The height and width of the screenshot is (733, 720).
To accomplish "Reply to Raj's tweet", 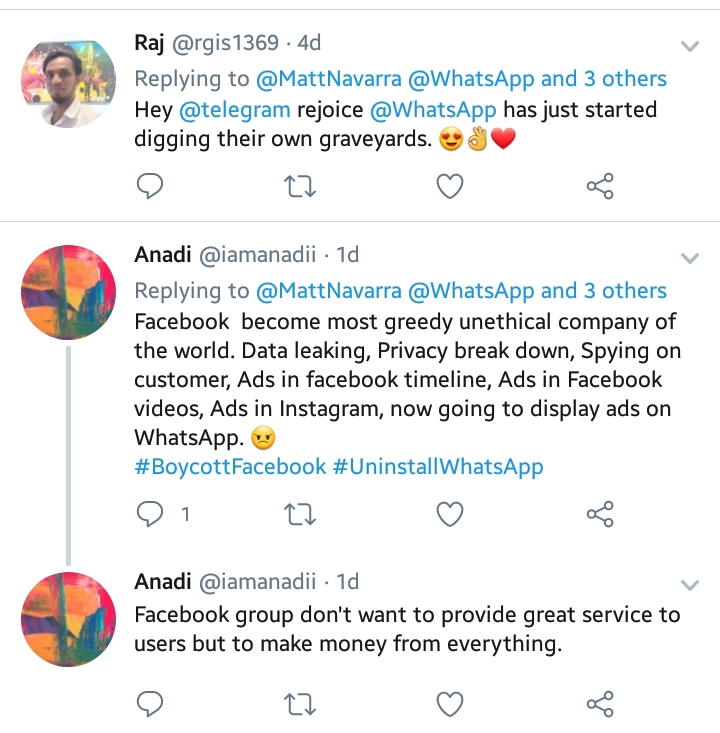I will click(149, 186).
